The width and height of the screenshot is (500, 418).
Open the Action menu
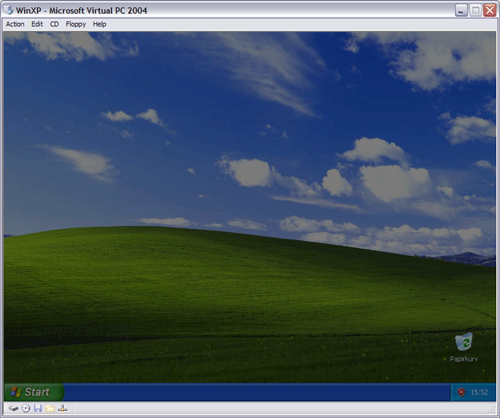pyautogui.click(x=15, y=24)
